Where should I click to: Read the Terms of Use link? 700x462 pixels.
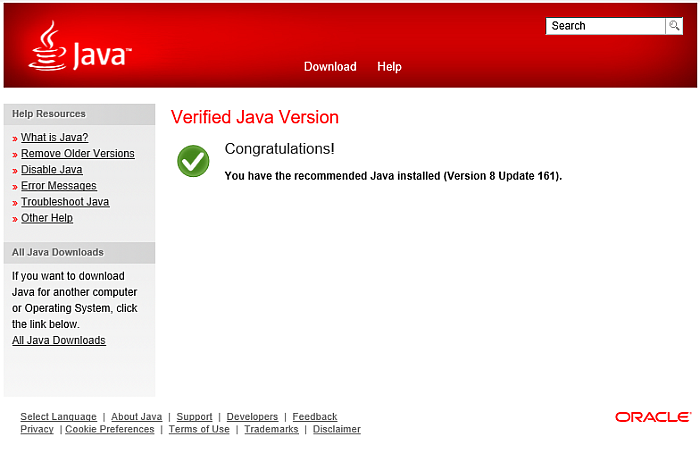(x=199, y=429)
